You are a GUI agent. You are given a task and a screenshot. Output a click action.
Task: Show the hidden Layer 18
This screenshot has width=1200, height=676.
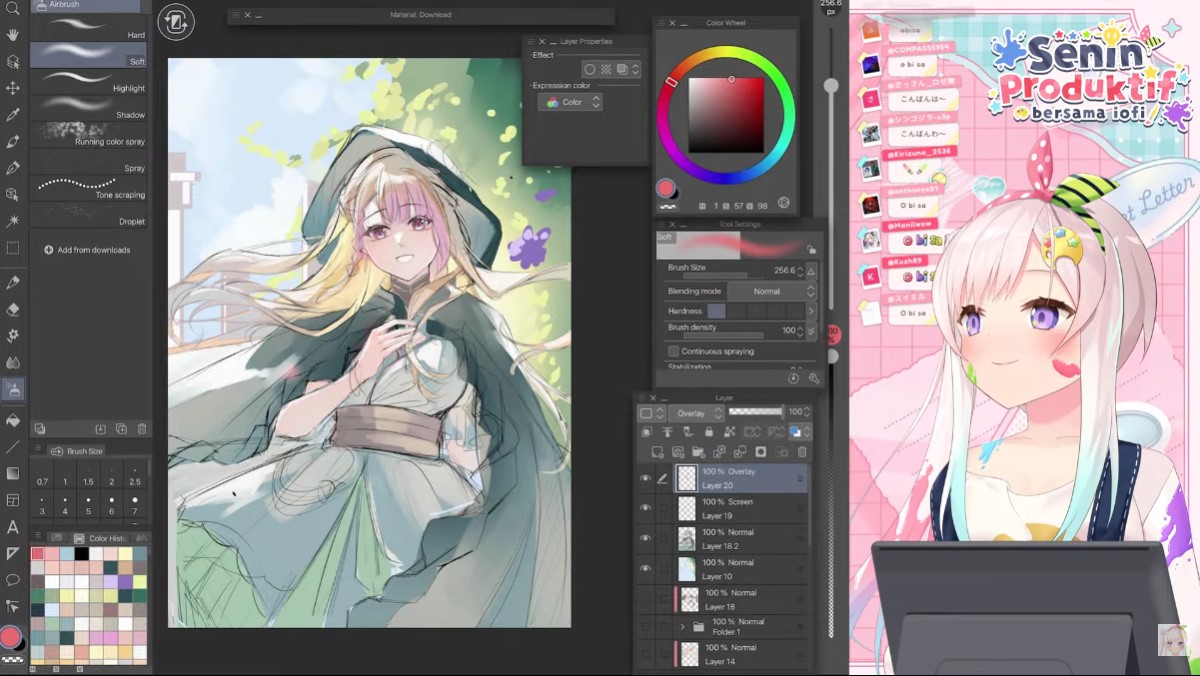645,599
